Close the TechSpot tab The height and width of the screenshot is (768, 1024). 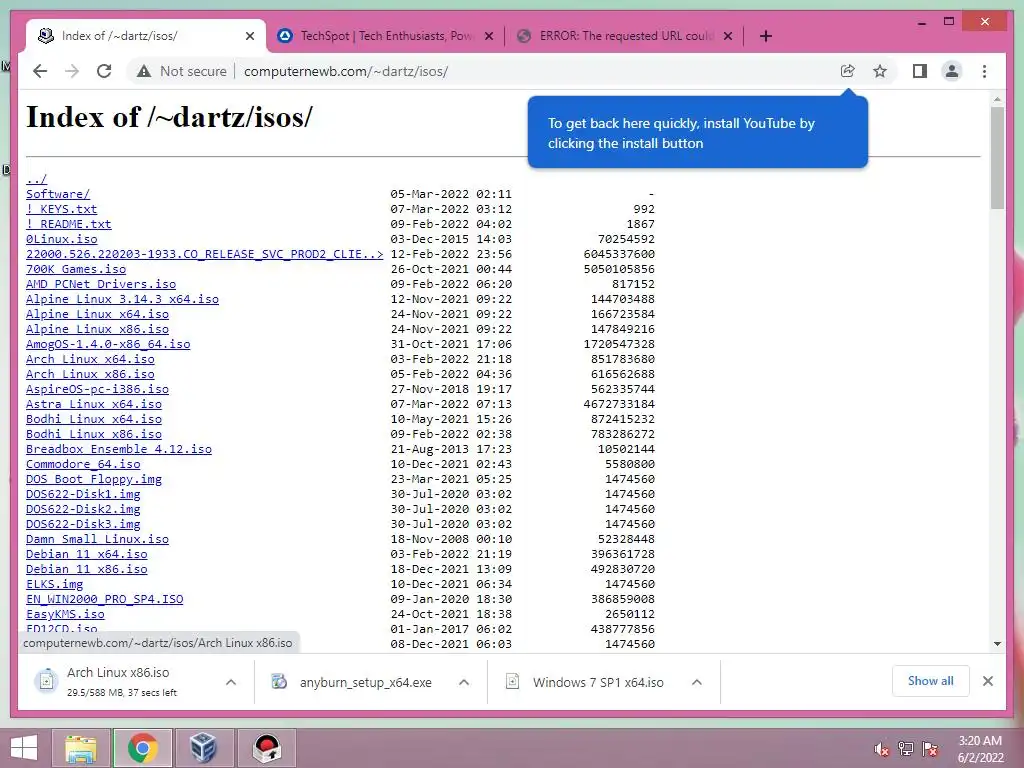[488, 36]
